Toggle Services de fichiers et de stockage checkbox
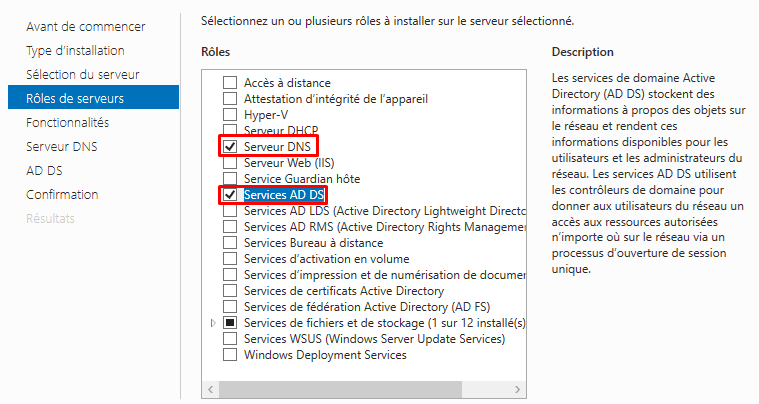 [230, 322]
